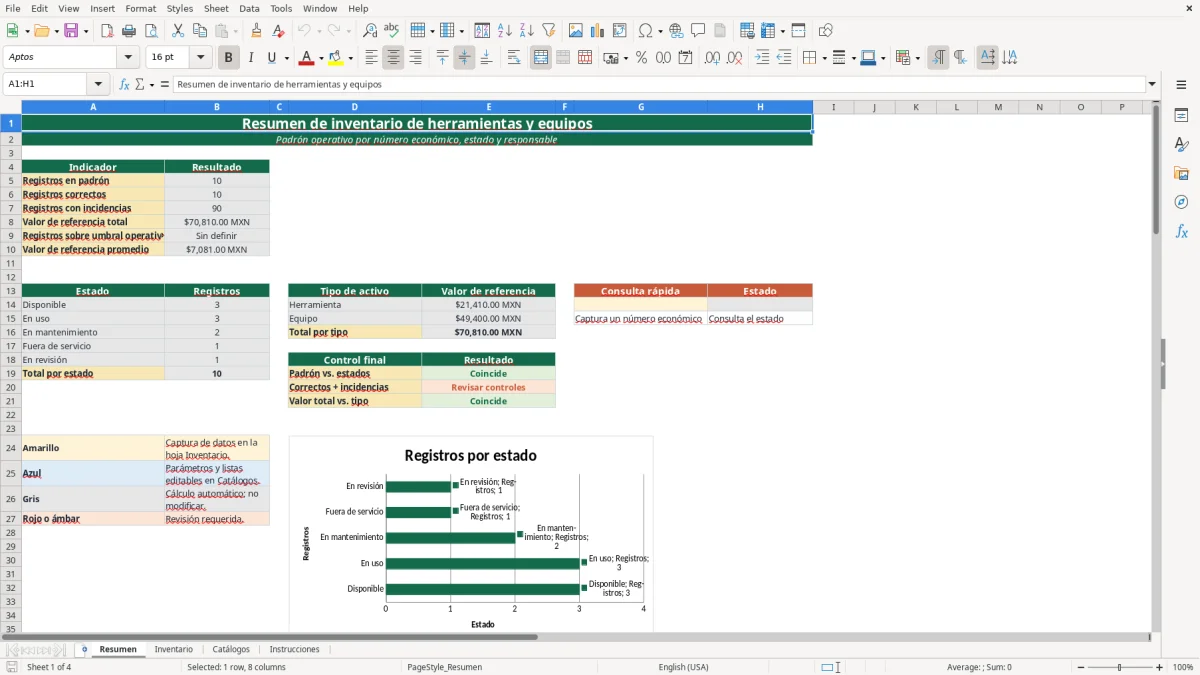This screenshot has width=1200, height=675.
Task: Add decimal place
Action: point(713,58)
